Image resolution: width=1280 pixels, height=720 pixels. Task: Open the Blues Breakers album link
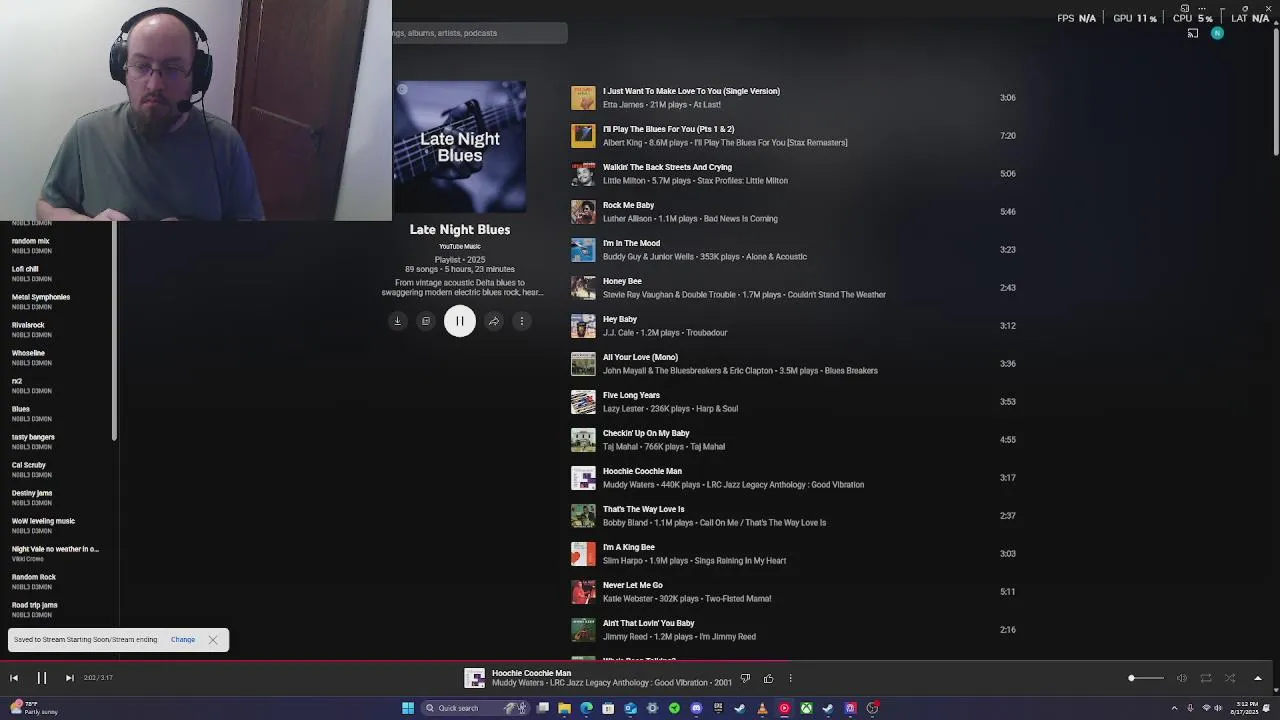click(851, 371)
